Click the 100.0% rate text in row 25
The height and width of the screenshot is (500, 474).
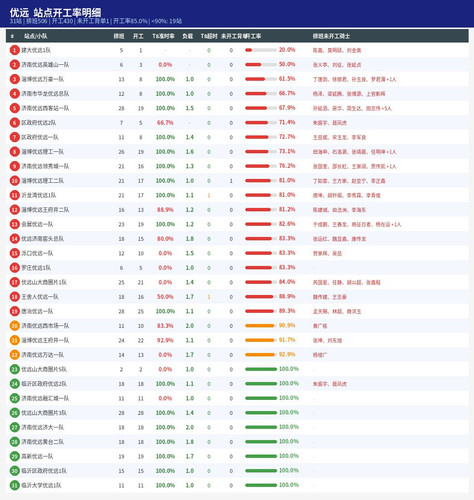(289, 398)
